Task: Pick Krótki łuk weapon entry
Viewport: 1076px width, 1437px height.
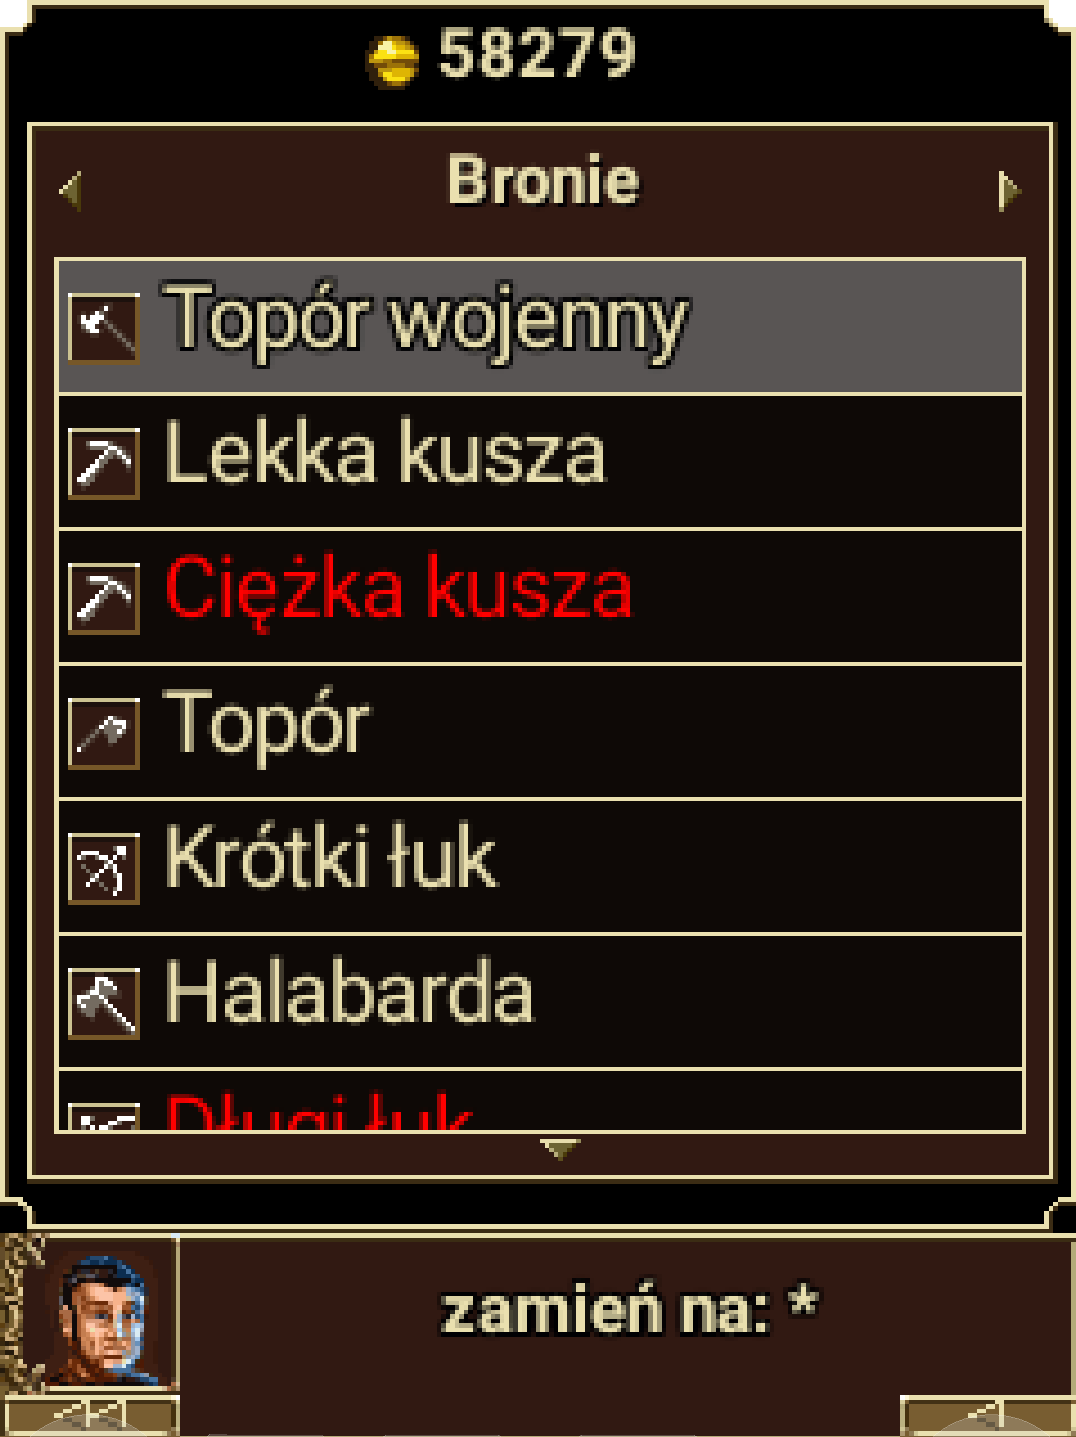Action: click(x=540, y=867)
